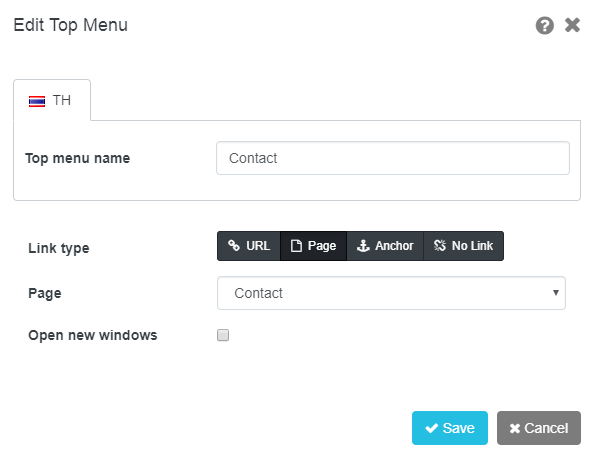The height and width of the screenshot is (457, 593).
Task: Click the X icon on Cancel
Action: coord(515,428)
